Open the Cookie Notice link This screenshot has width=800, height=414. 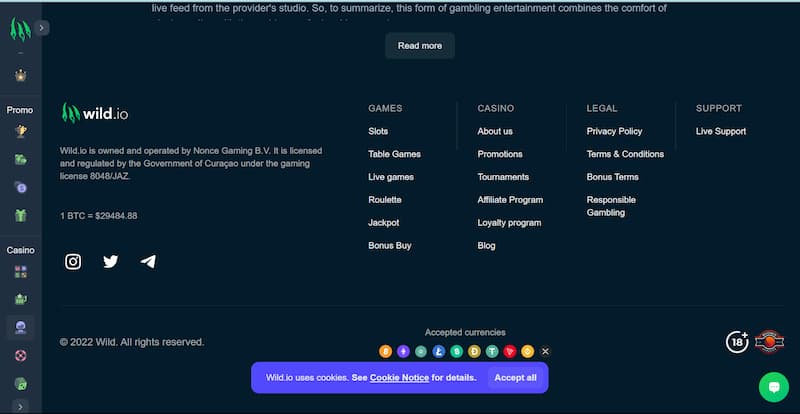(x=399, y=378)
